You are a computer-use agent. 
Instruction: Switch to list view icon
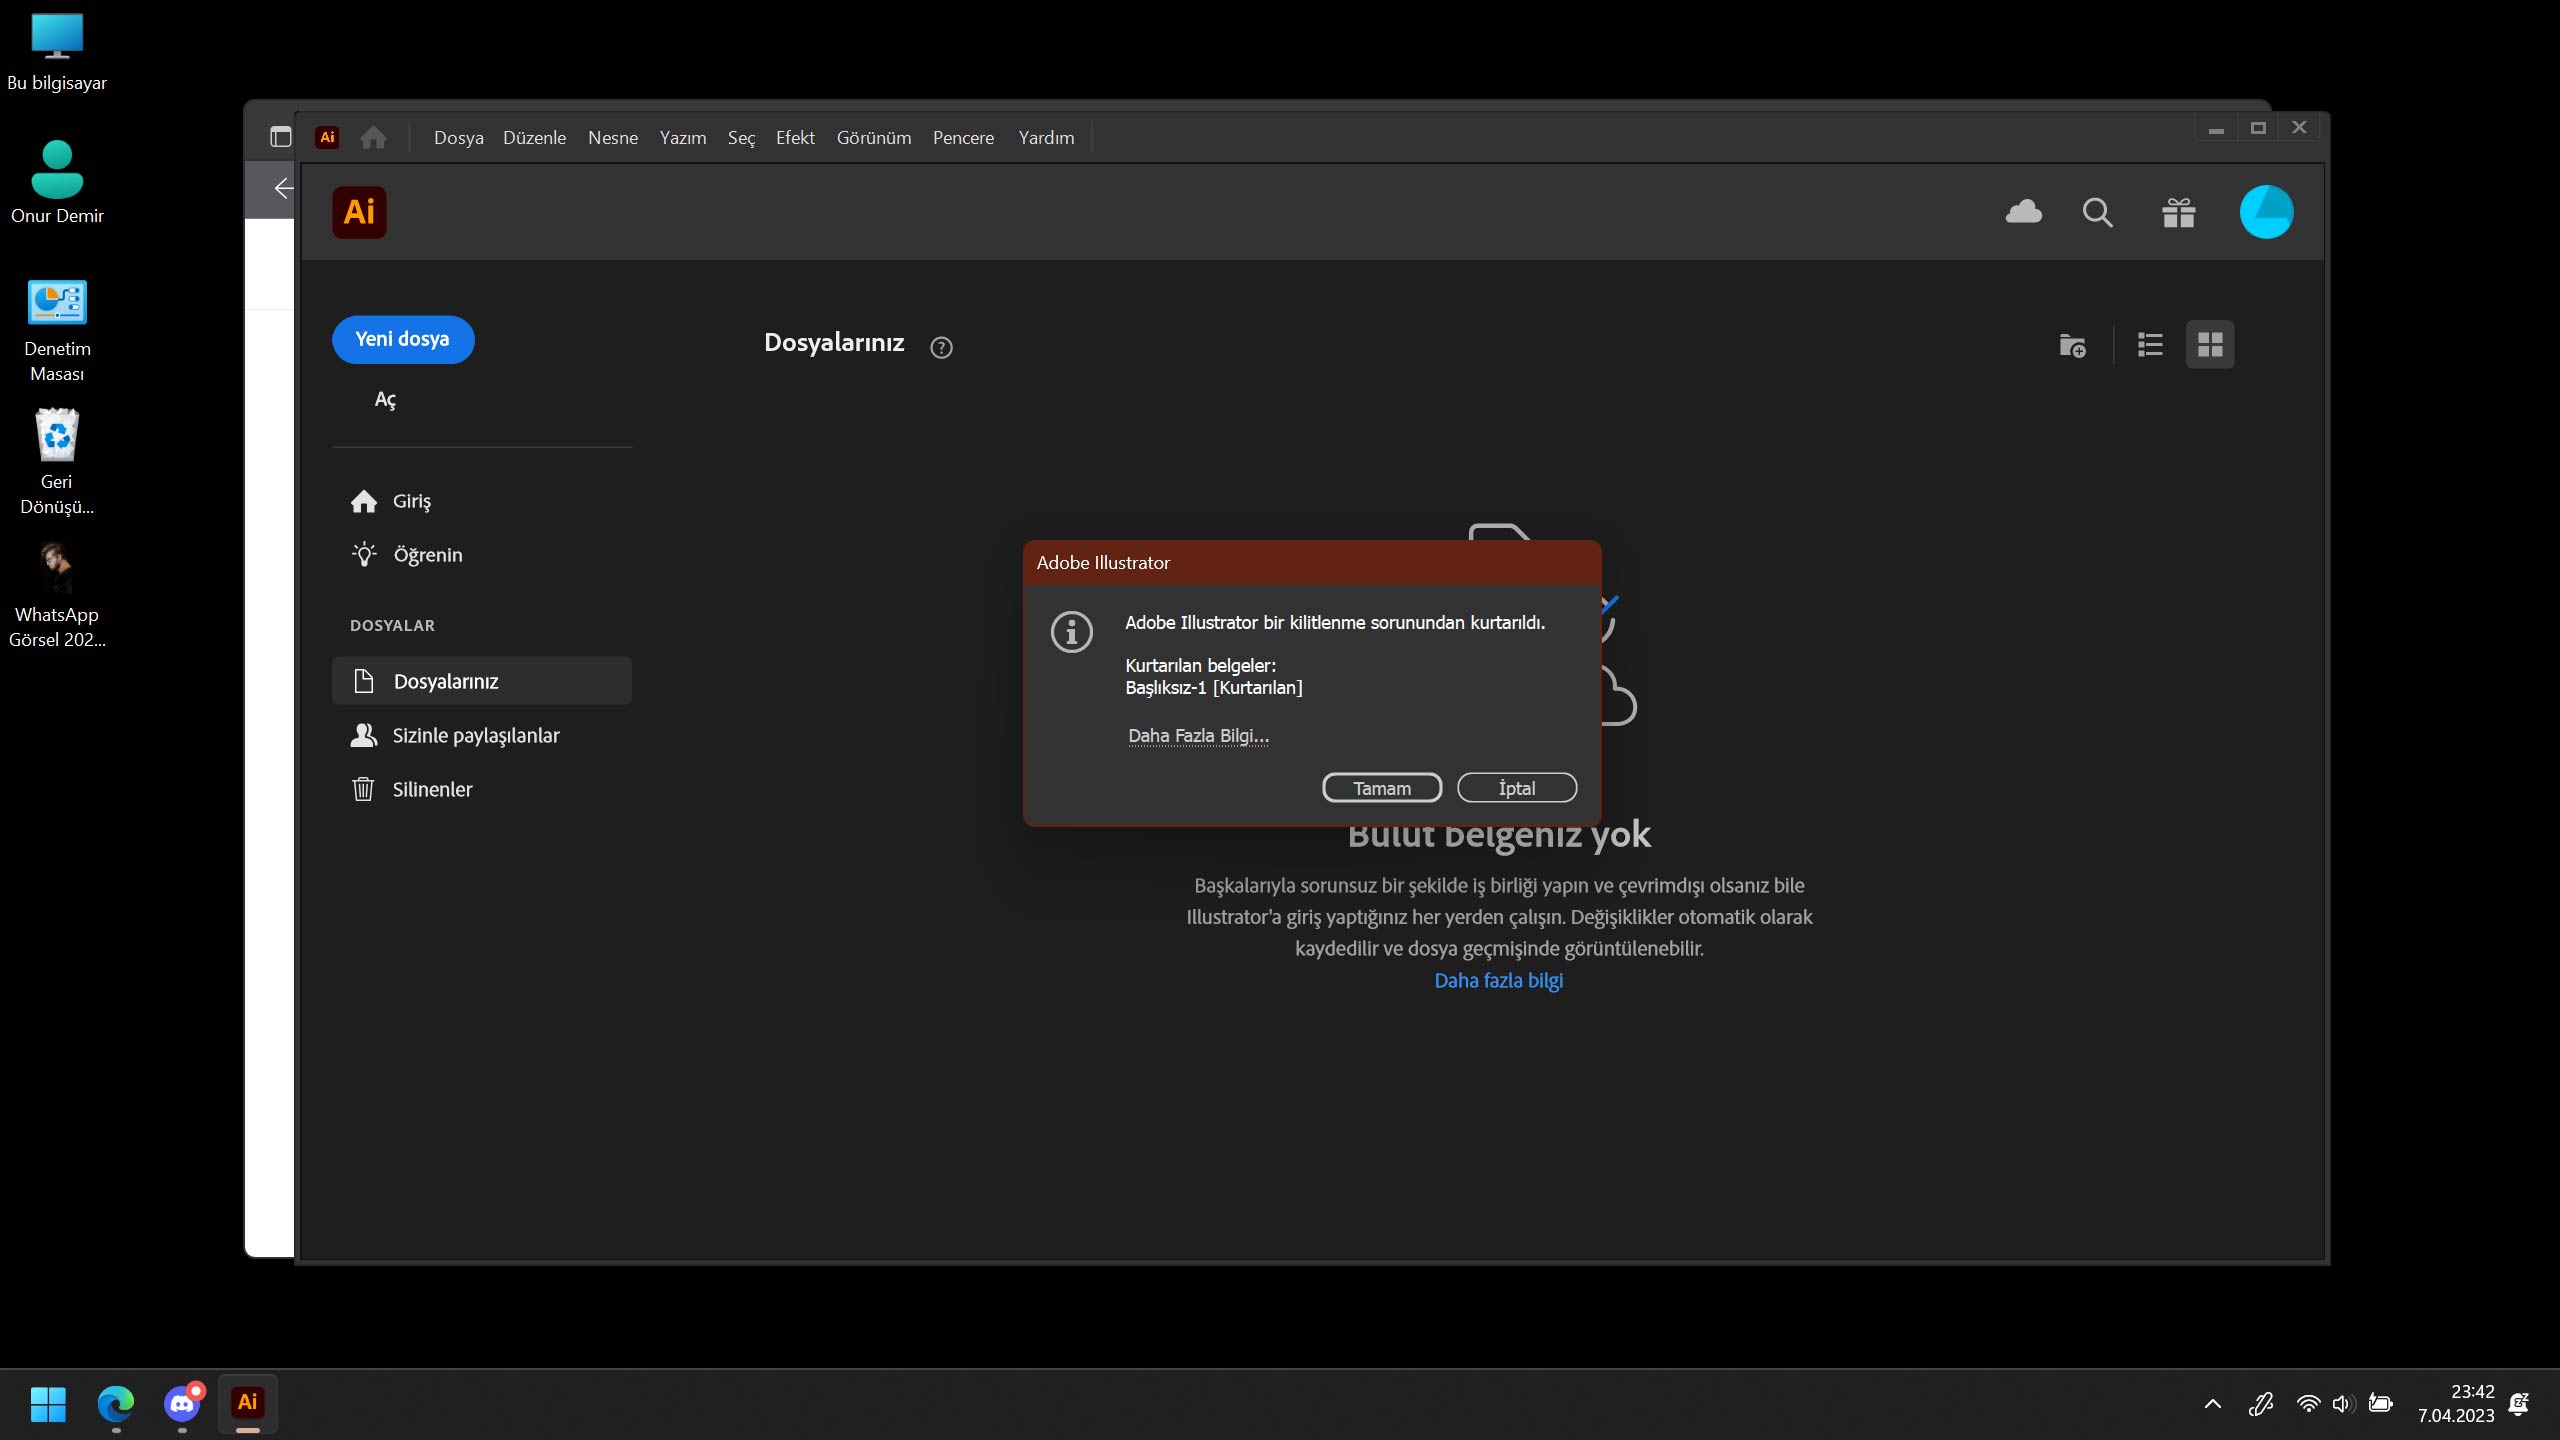tap(2150, 345)
